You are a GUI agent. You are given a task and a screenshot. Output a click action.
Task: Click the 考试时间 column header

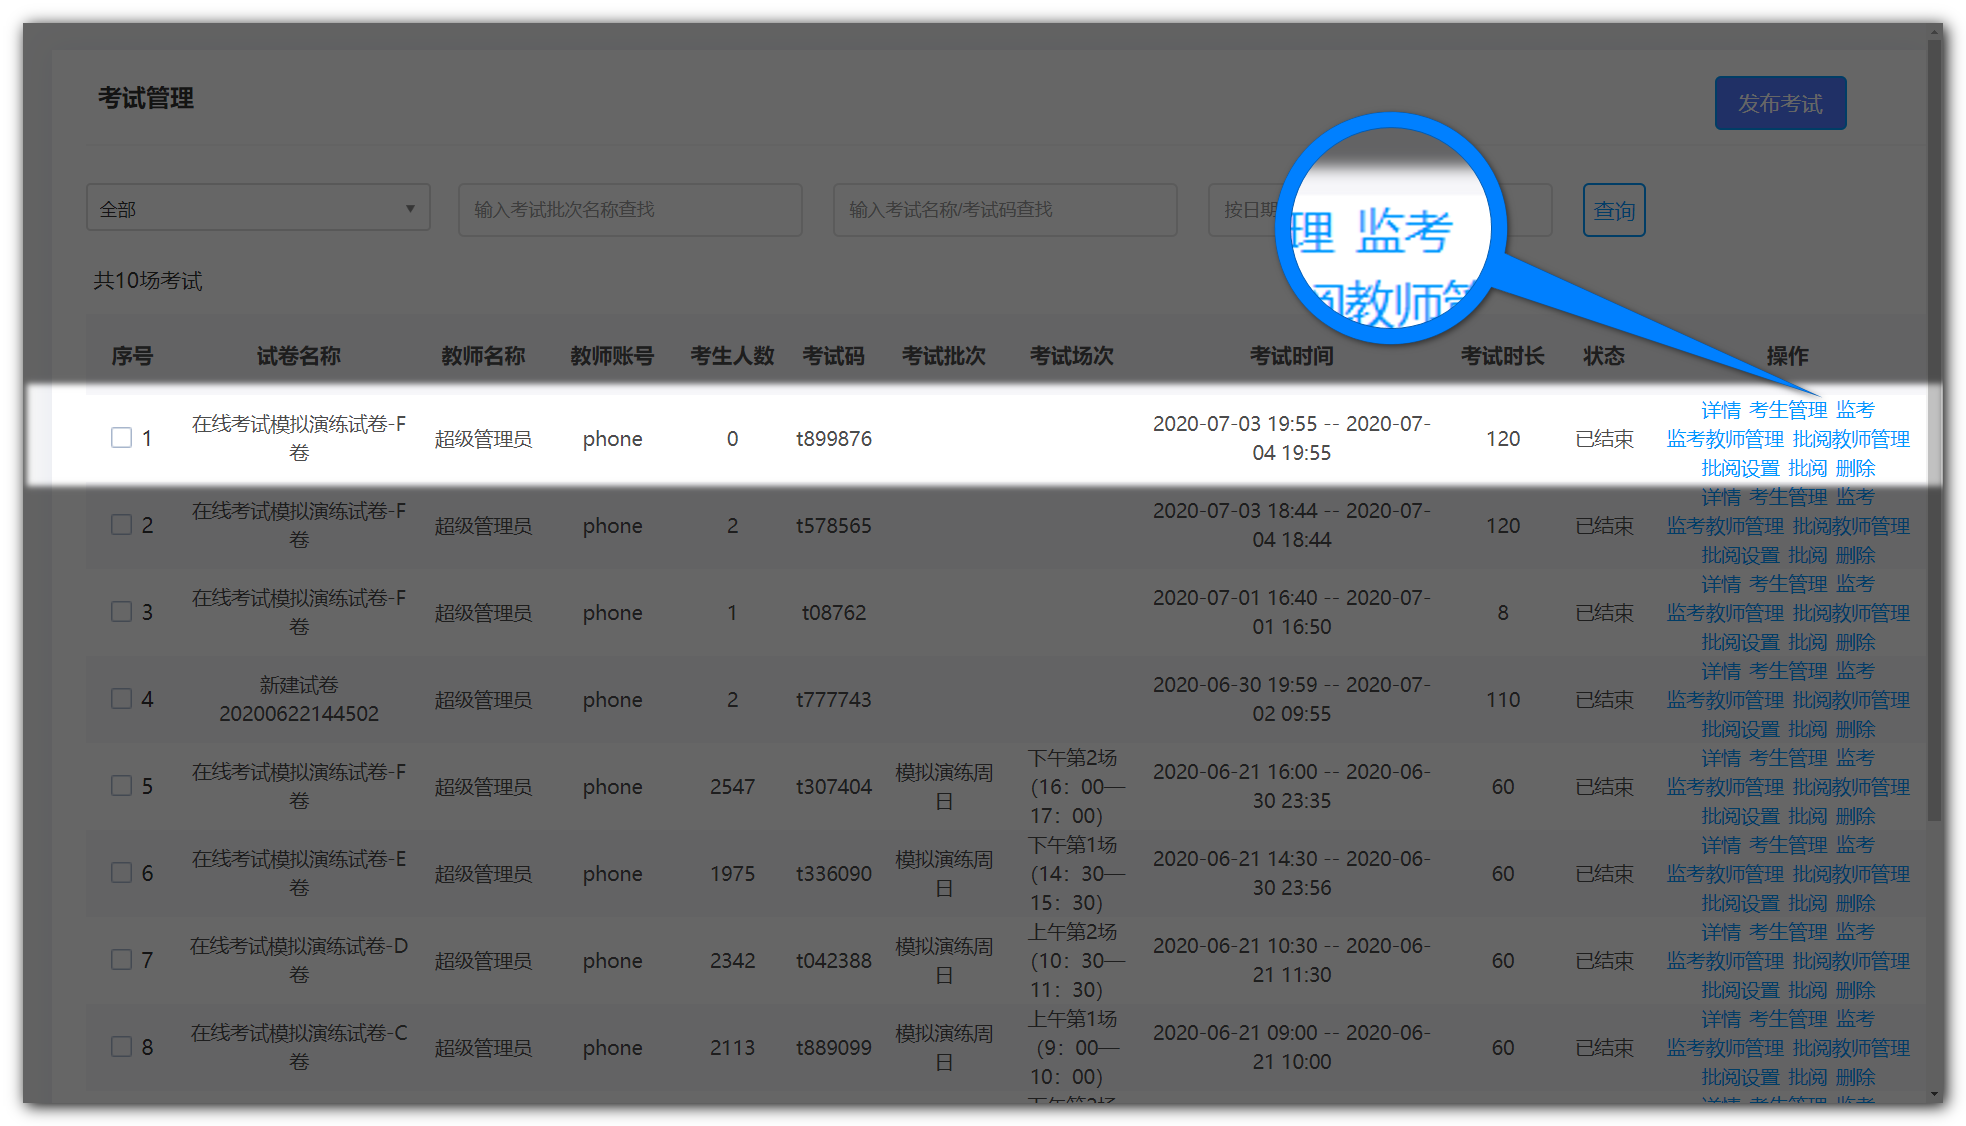click(x=1291, y=356)
